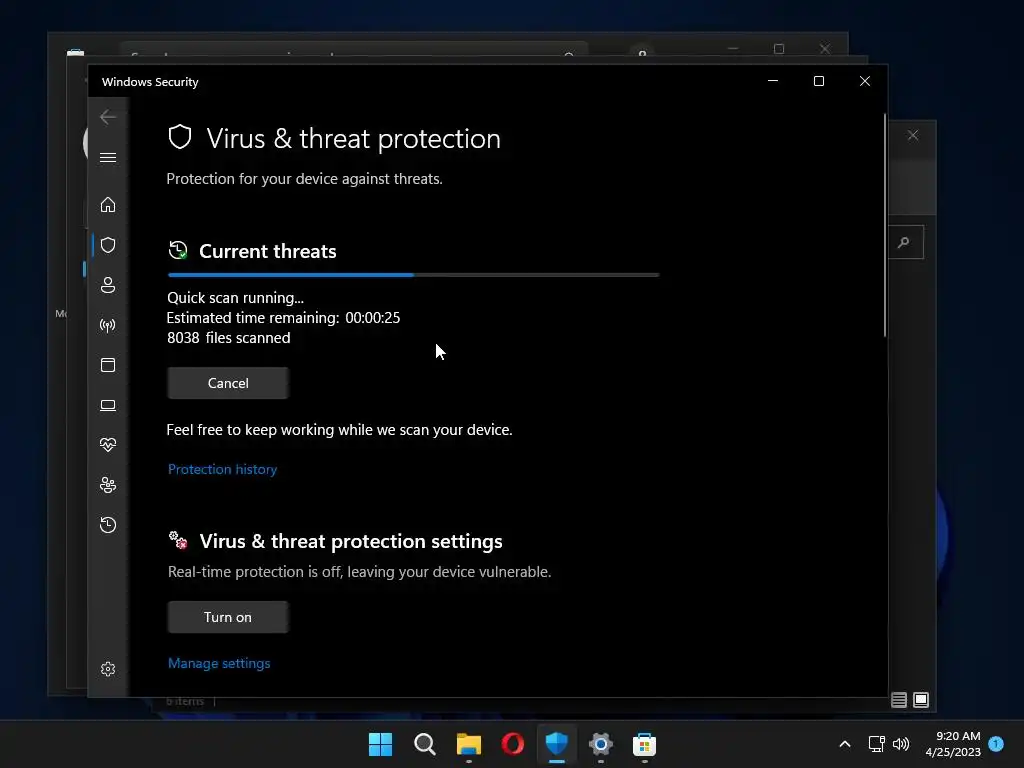Open Settings app from the taskbar
Screen dimensions: 1024x768
point(600,744)
